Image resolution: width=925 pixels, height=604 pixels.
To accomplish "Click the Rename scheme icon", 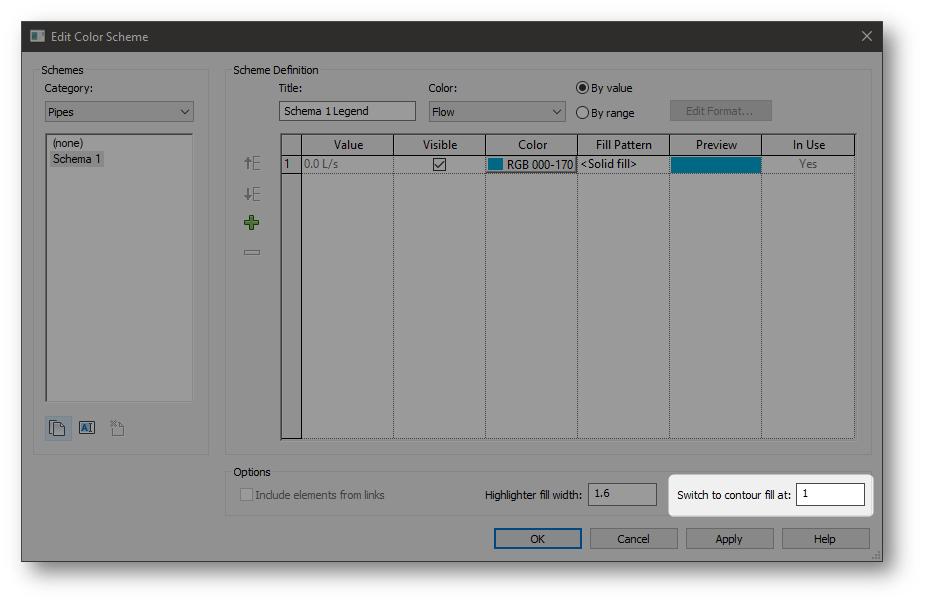I will (x=87, y=428).
